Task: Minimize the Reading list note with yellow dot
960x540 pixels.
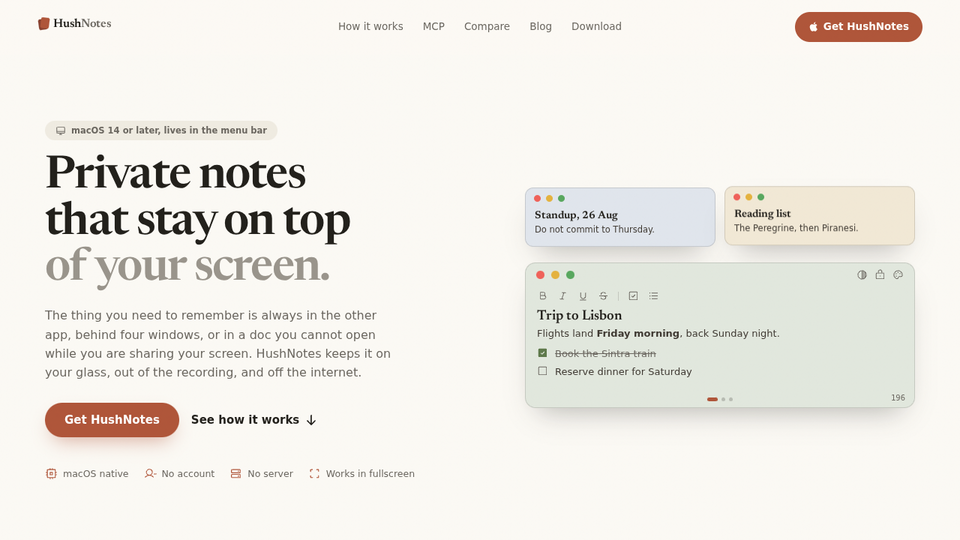Action: pyautogui.click(x=749, y=197)
